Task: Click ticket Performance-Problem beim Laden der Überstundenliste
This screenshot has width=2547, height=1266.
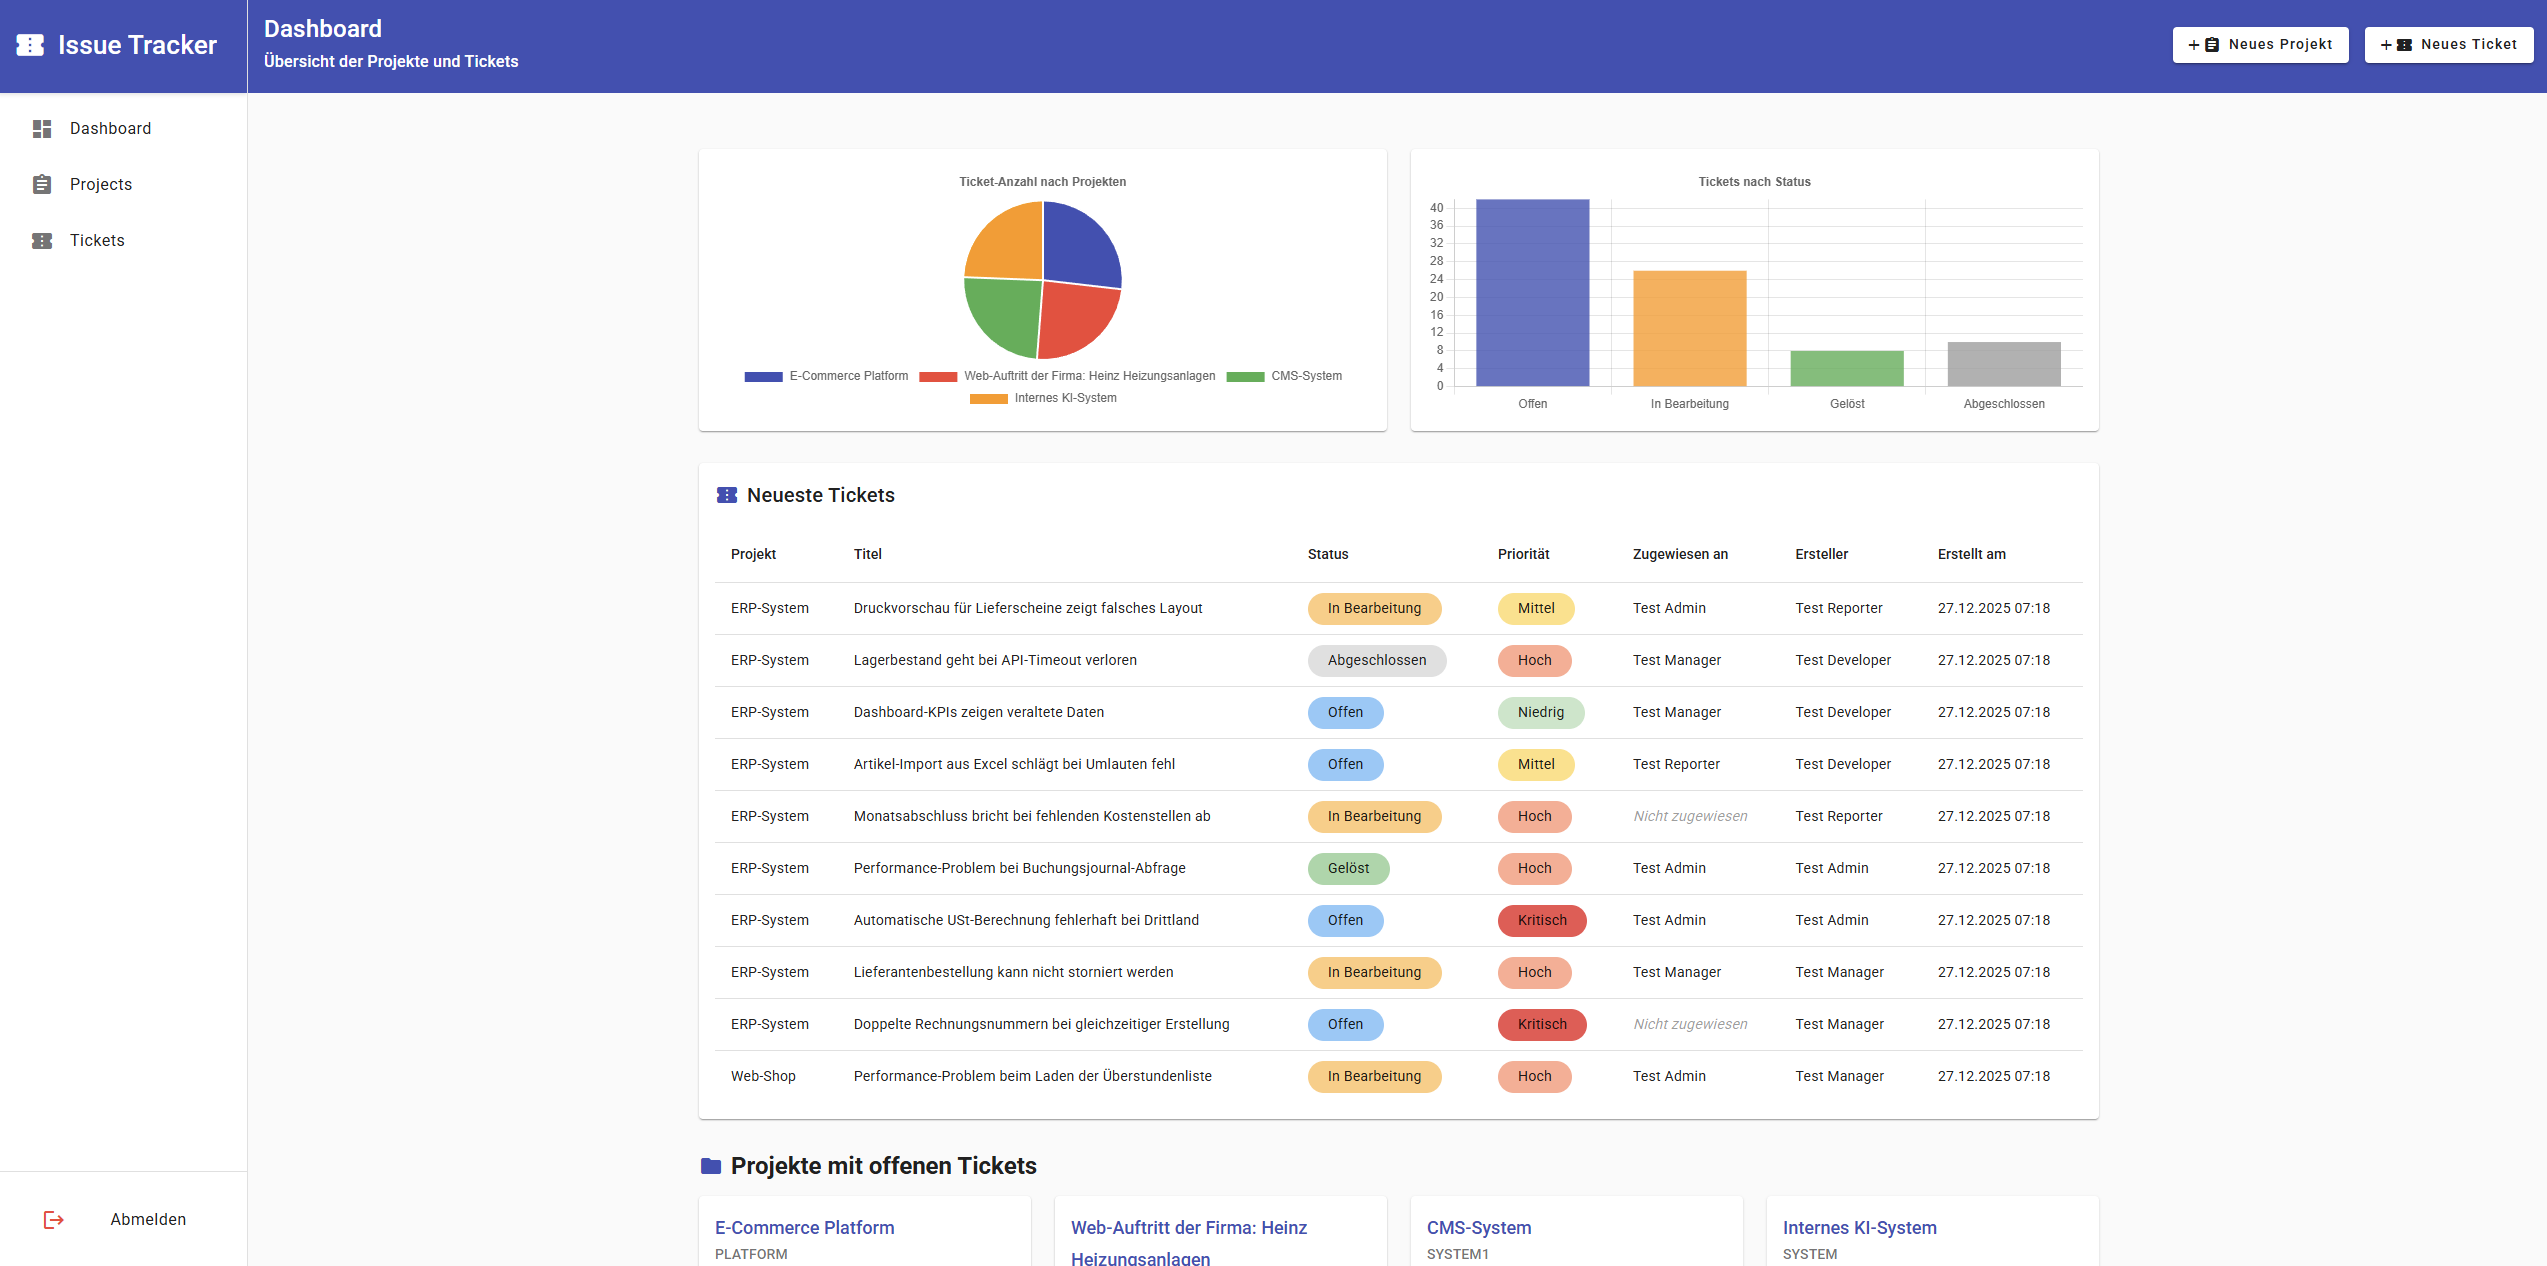Action: [x=1033, y=1077]
